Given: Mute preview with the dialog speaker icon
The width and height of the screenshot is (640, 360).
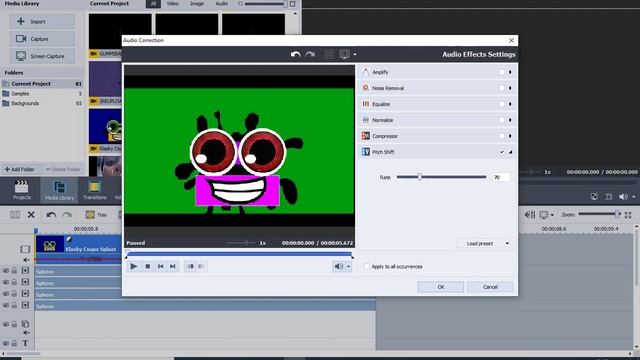Looking at the screenshot, I should 338,267.
